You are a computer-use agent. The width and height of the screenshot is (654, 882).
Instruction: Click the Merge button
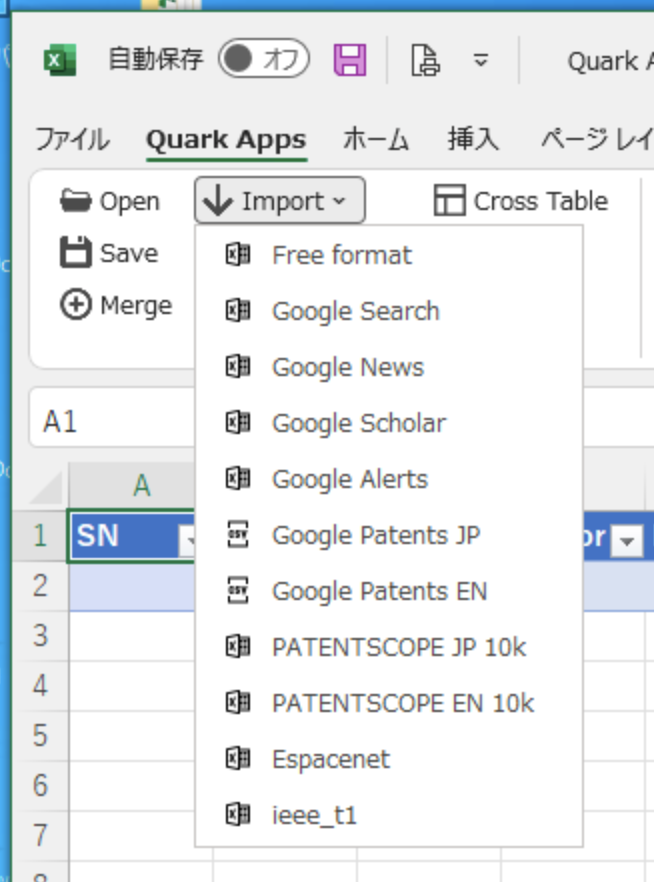tap(116, 305)
